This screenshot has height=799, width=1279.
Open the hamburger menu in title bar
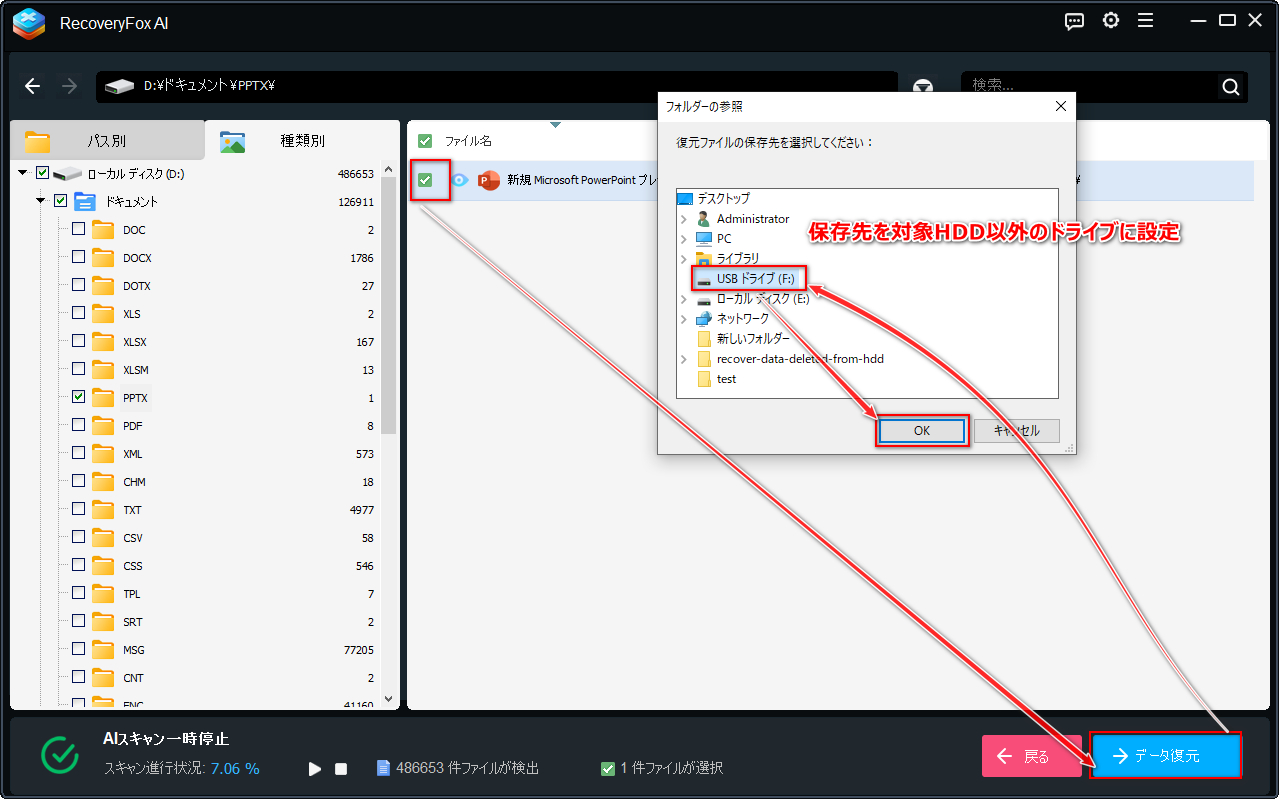point(1146,21)
